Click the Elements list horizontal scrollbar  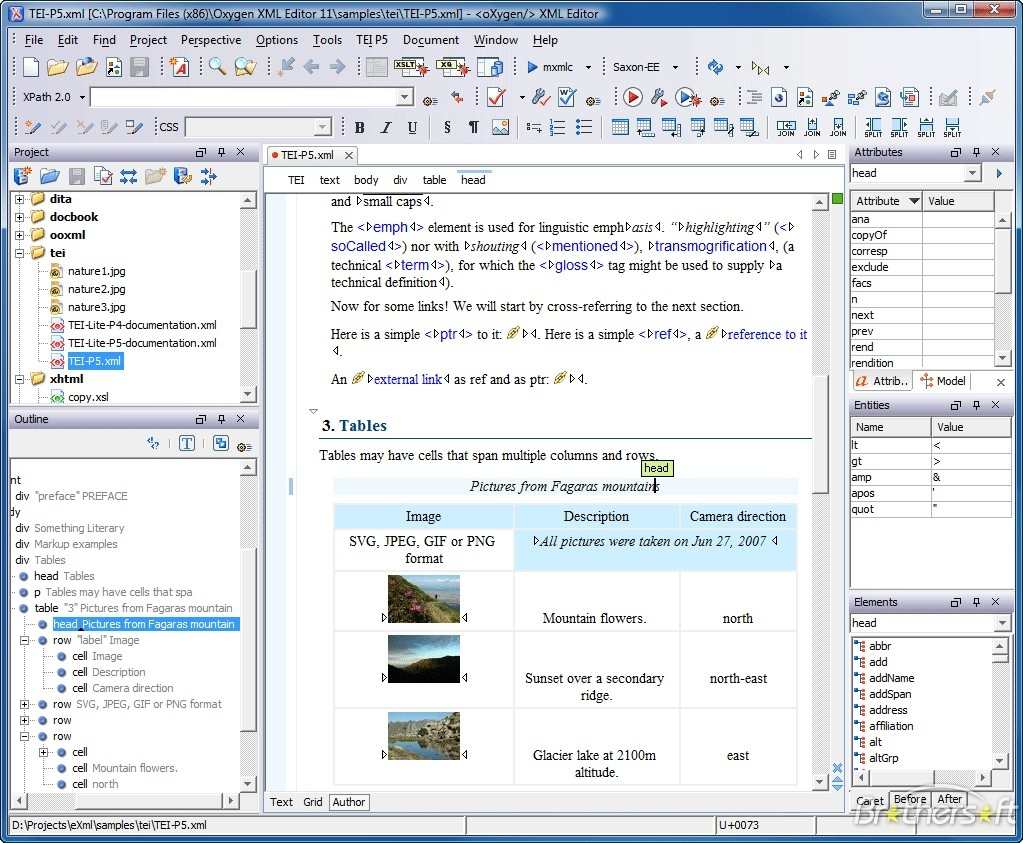[921, 777]
